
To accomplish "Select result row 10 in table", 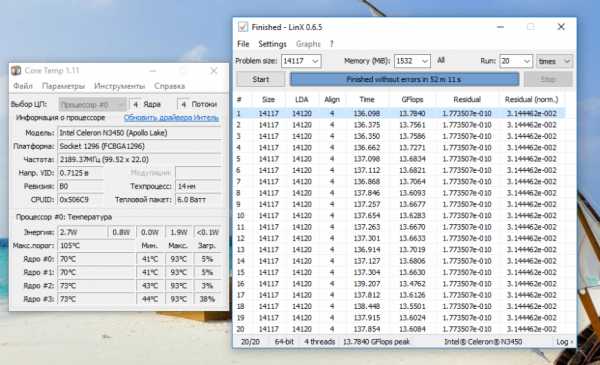I will 400,215.
